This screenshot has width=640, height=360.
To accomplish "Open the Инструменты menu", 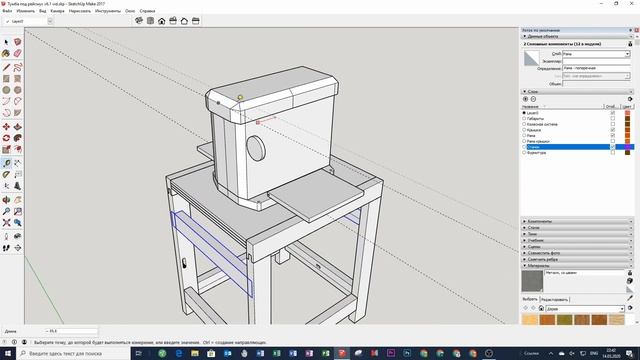I will (x=108, y=11).
